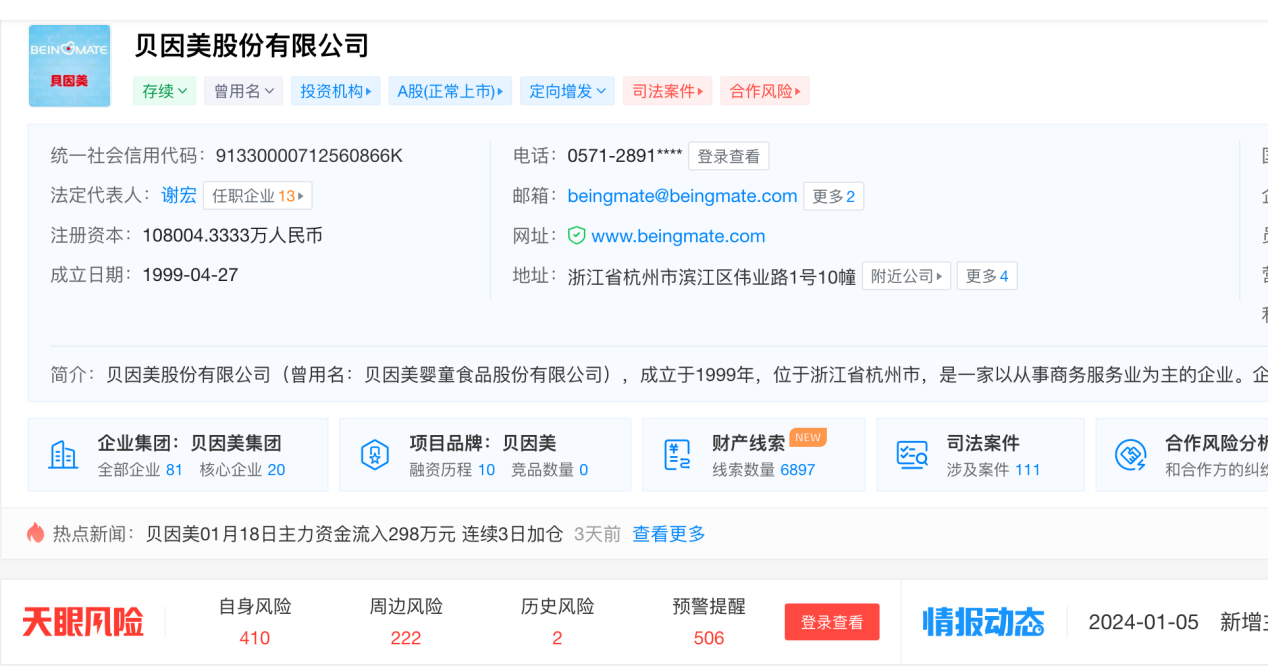The image size is (1268, 666).
Task: Click the 合作风险分析 handshake icon
Action: point(1131,455)
